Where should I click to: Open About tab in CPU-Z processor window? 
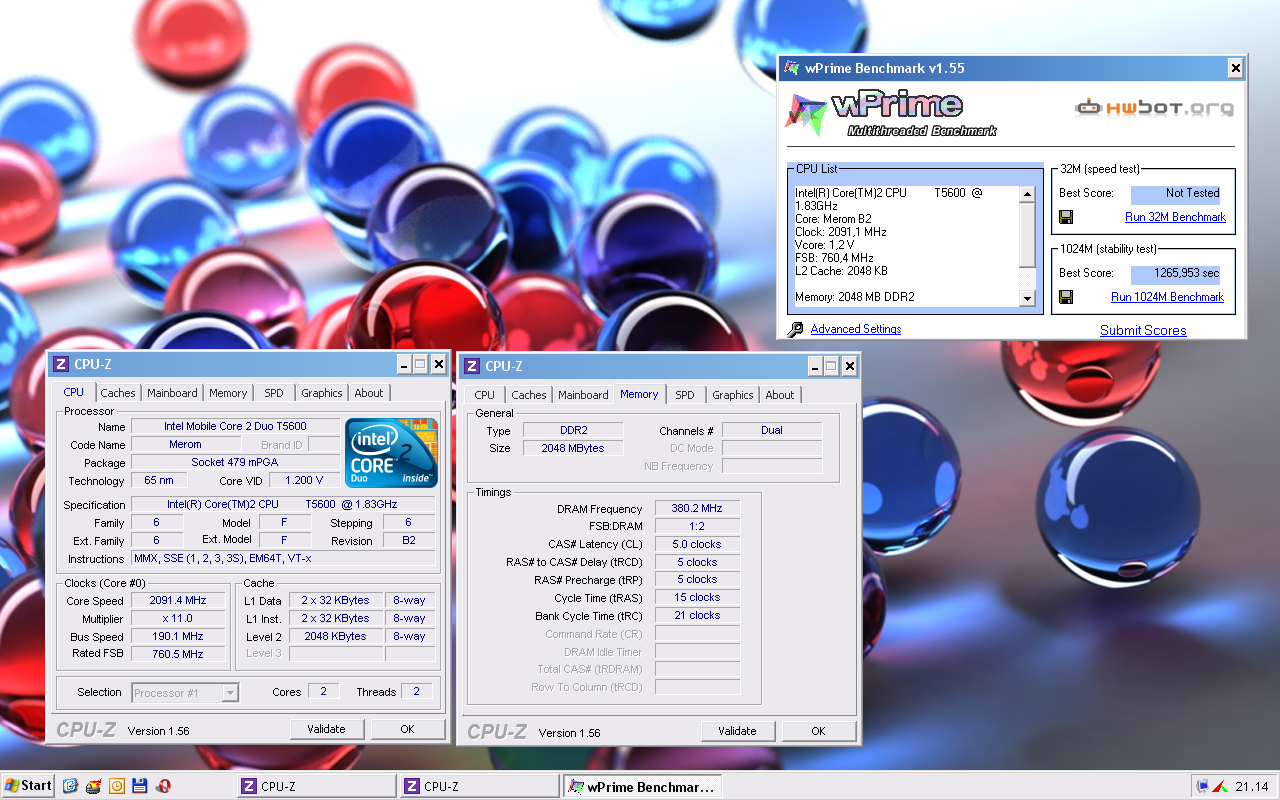point(369,393)
